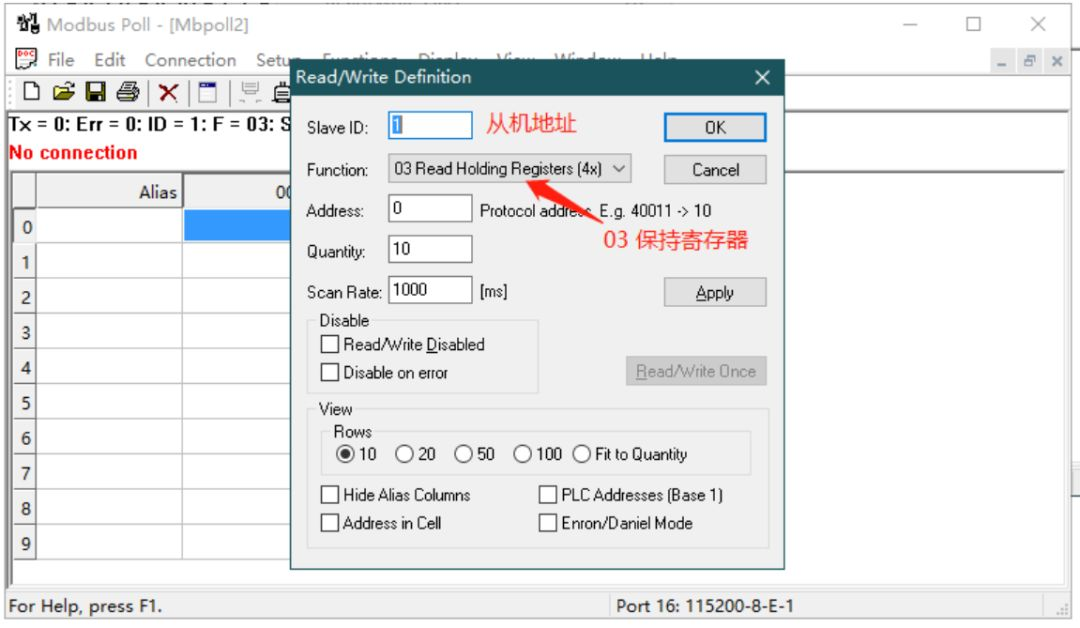Enable the Address in Cell checkbox
1080x628 pixels.
tap(330, 523)
